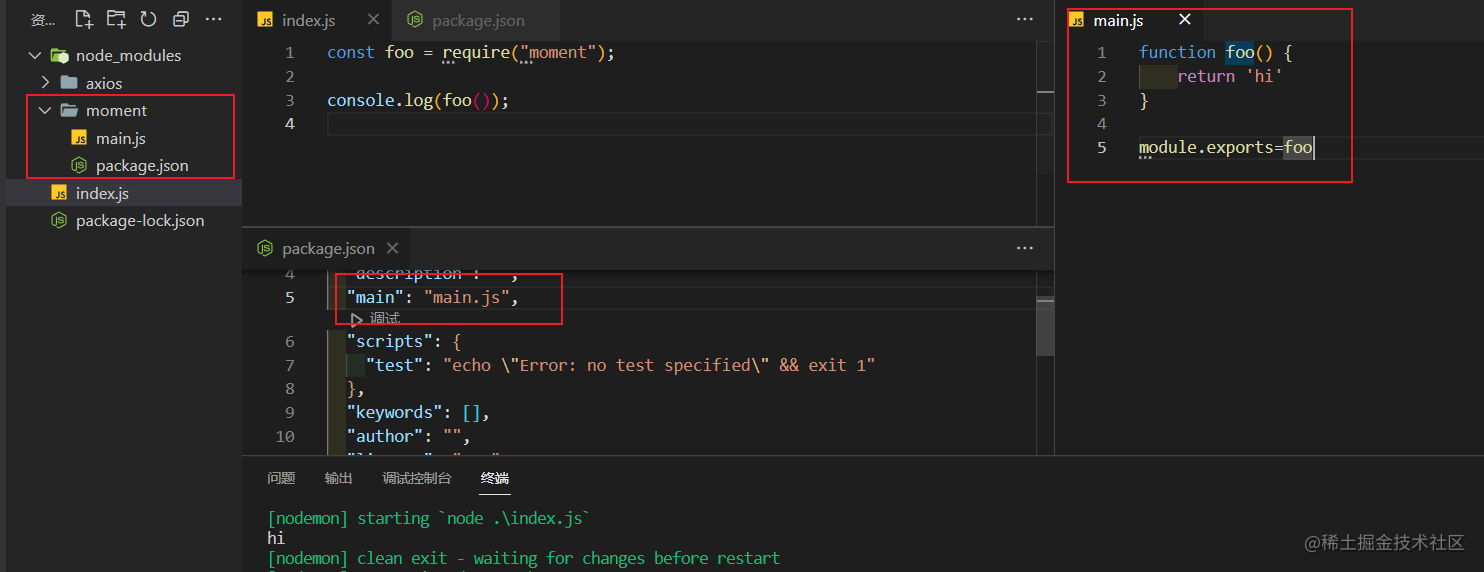The image size is (1484, 572).
Task: Switch to the top package.json tab
Action: click(466, 20)
